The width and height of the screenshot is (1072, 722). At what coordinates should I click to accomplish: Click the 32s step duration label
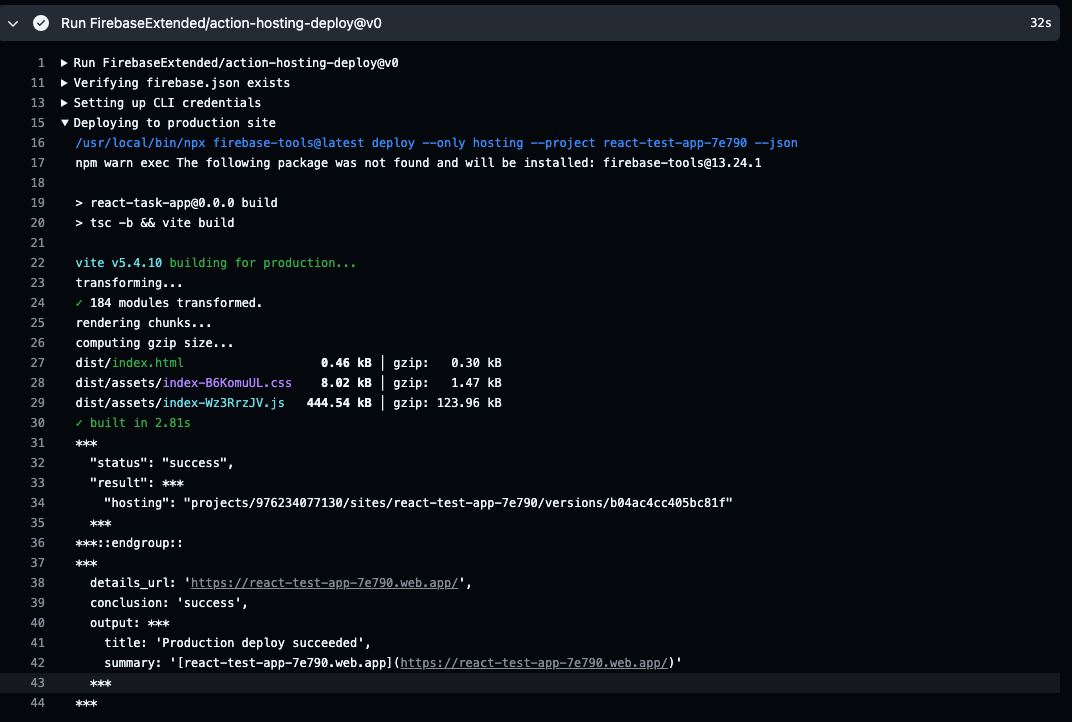(x=1040, y=23)
